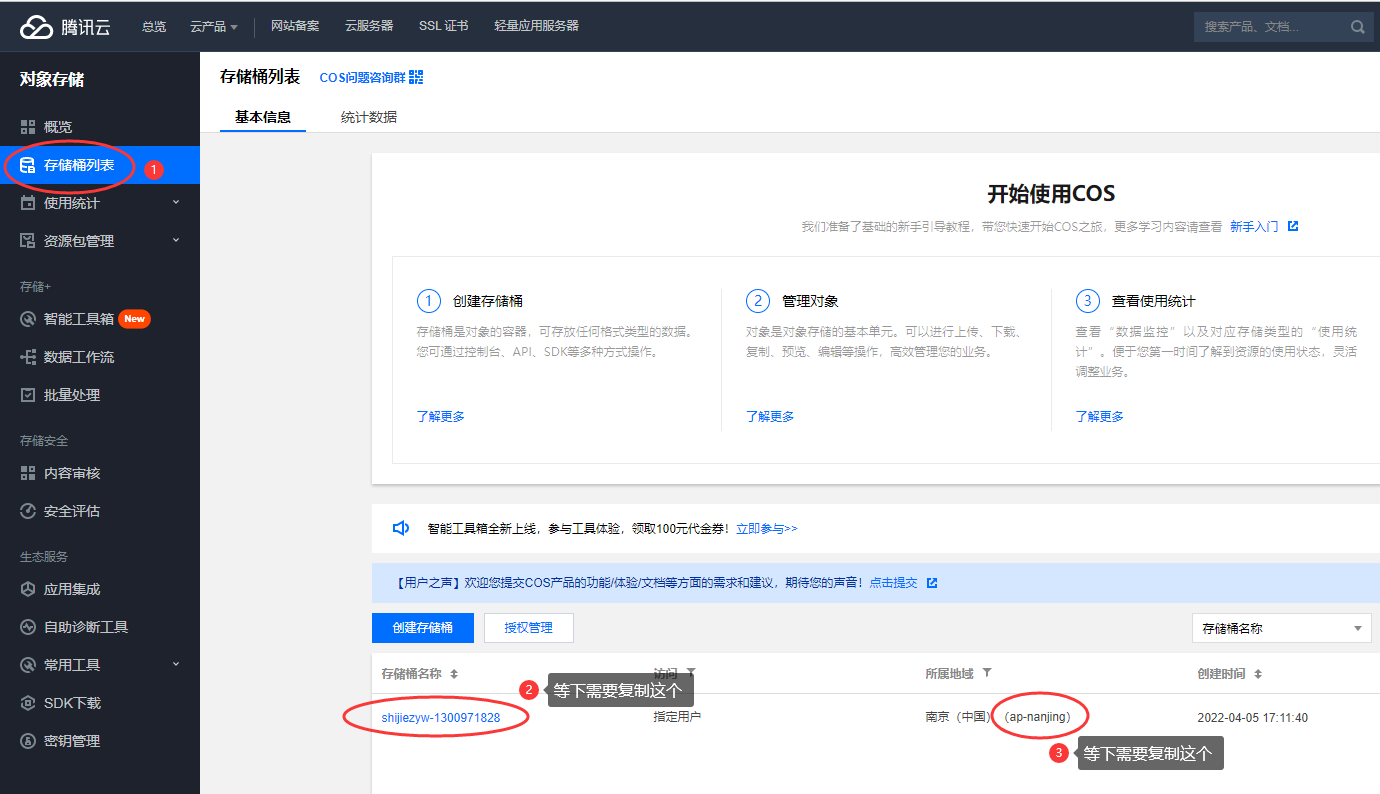
Task: Click the 南京 region cell text
Action: [958, 717]
